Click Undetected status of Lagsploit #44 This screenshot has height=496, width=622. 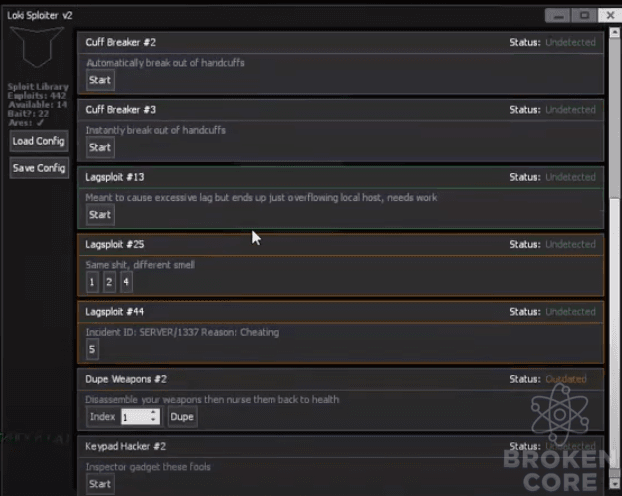coord(570,312)
